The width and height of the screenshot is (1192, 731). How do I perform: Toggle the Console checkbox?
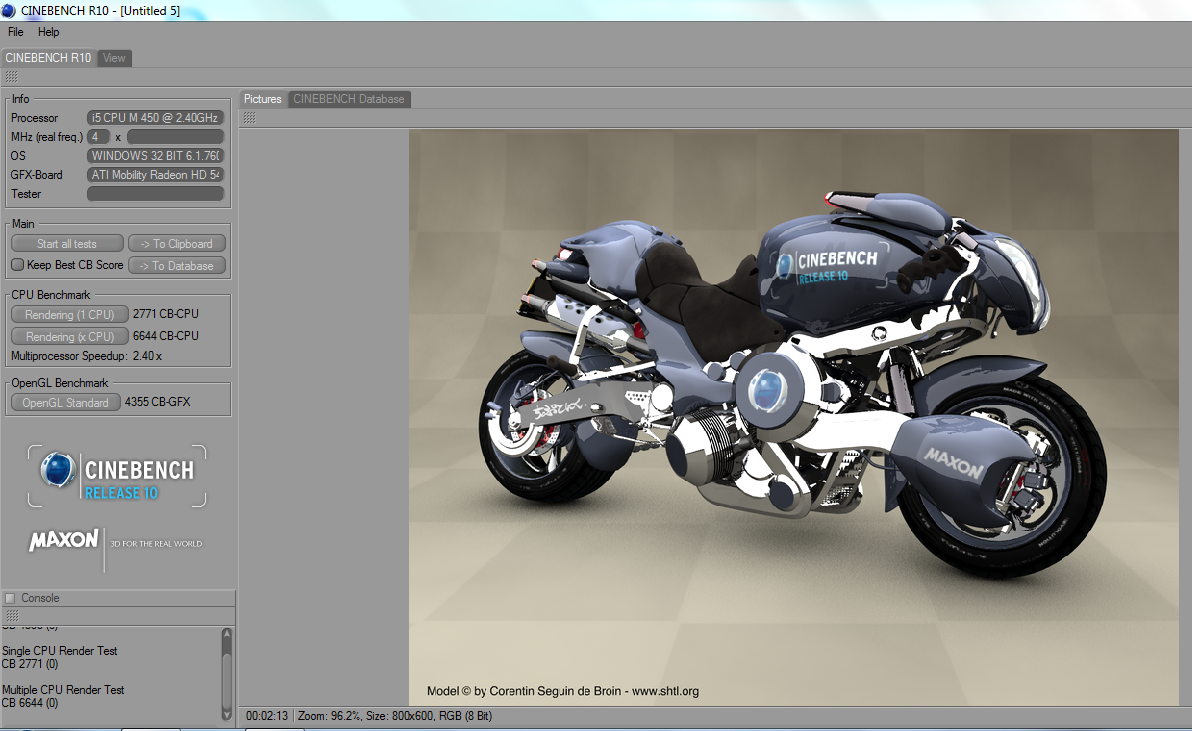(10, 598)
